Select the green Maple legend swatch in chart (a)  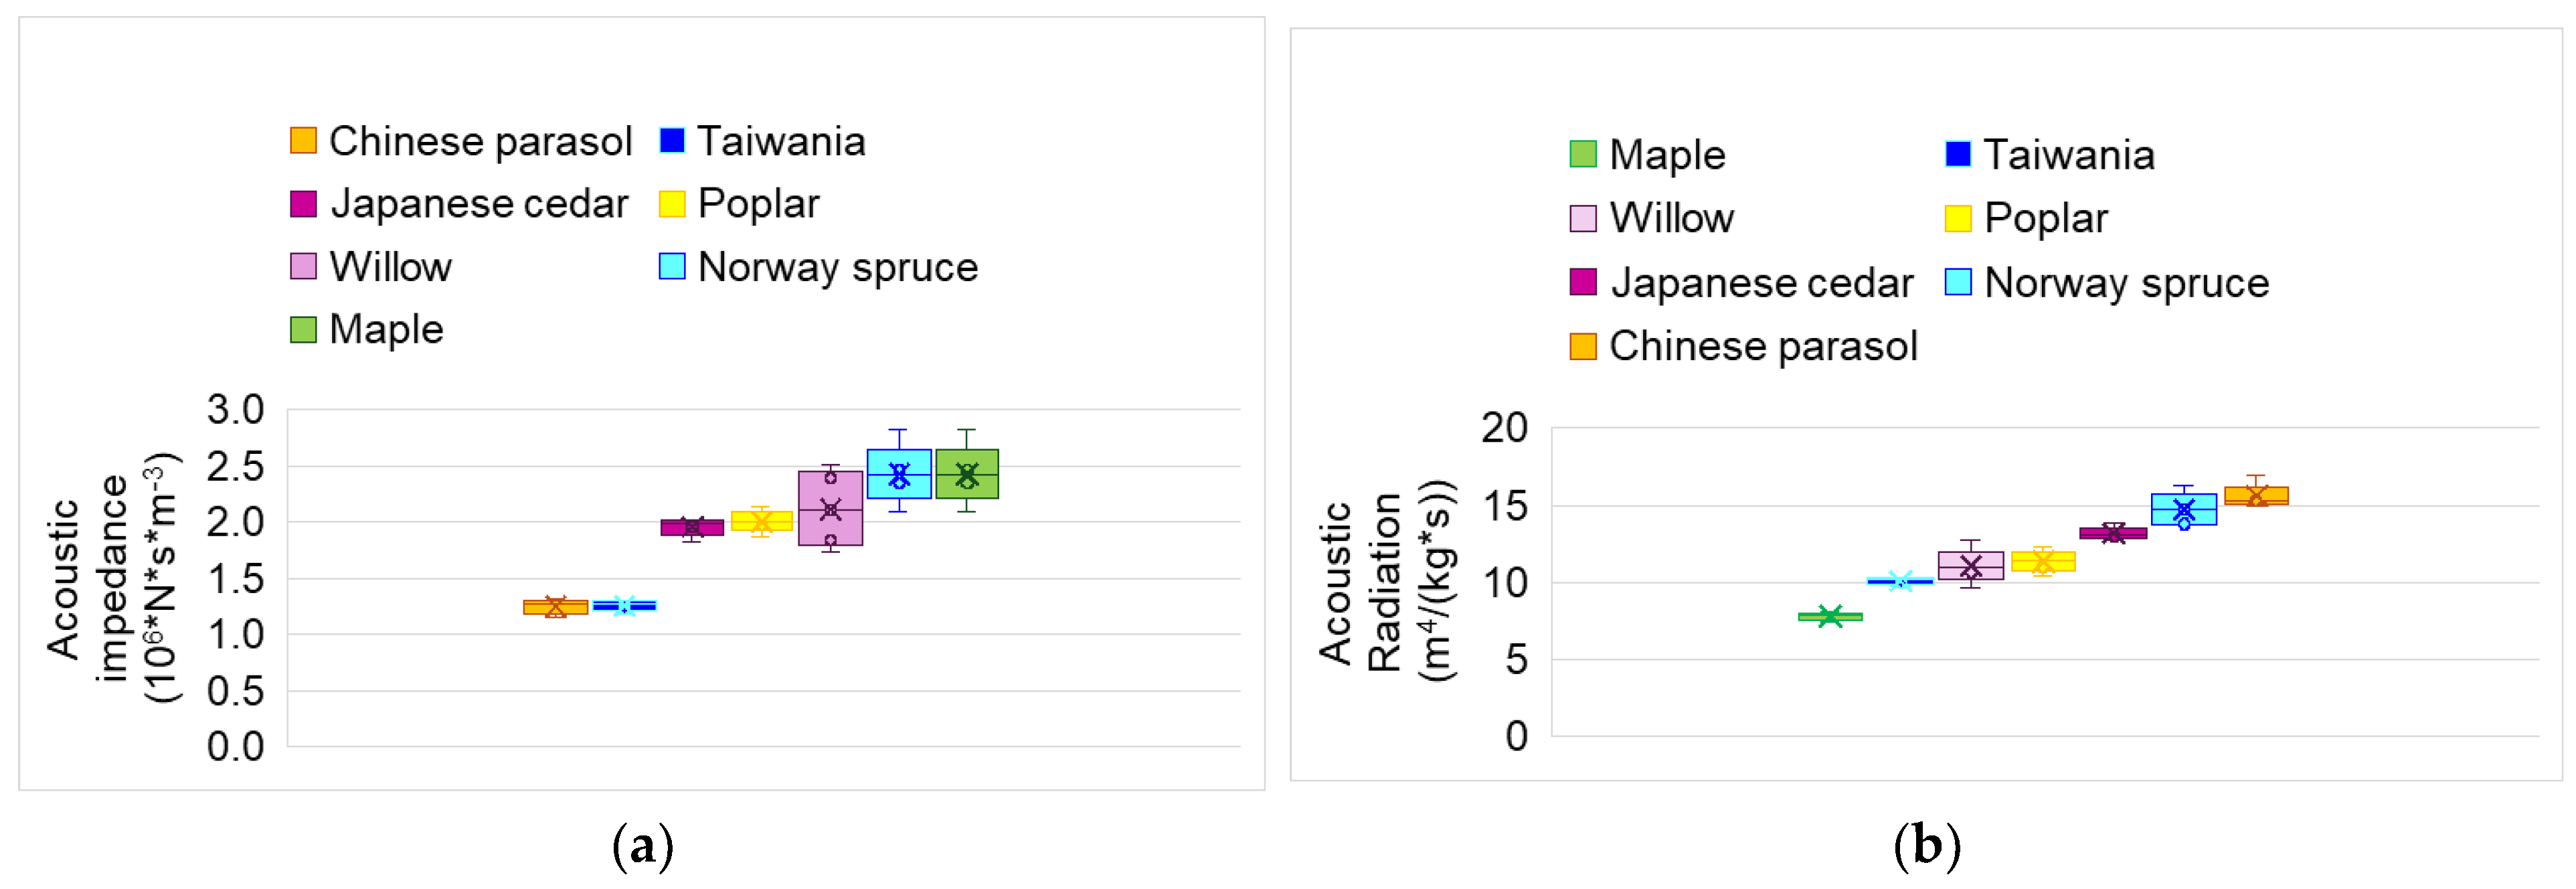[x=302, y=329]
